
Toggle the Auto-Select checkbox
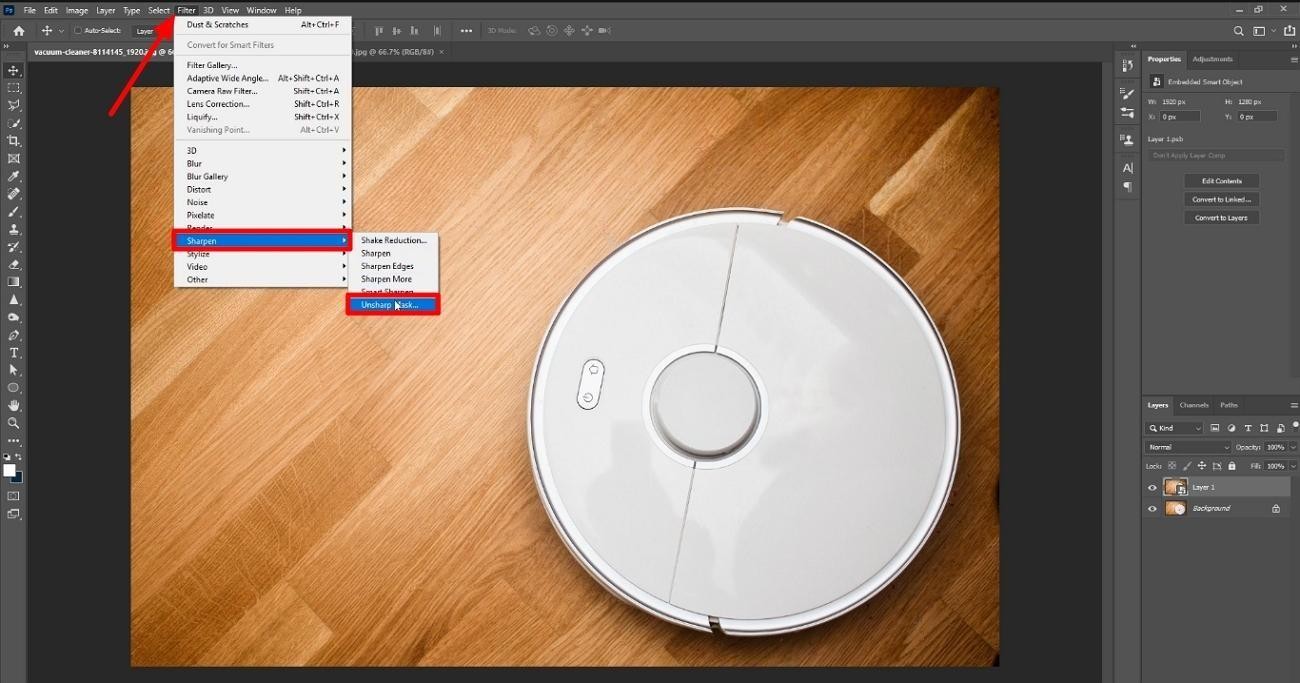pyautogui.click(x=78, y=31)
